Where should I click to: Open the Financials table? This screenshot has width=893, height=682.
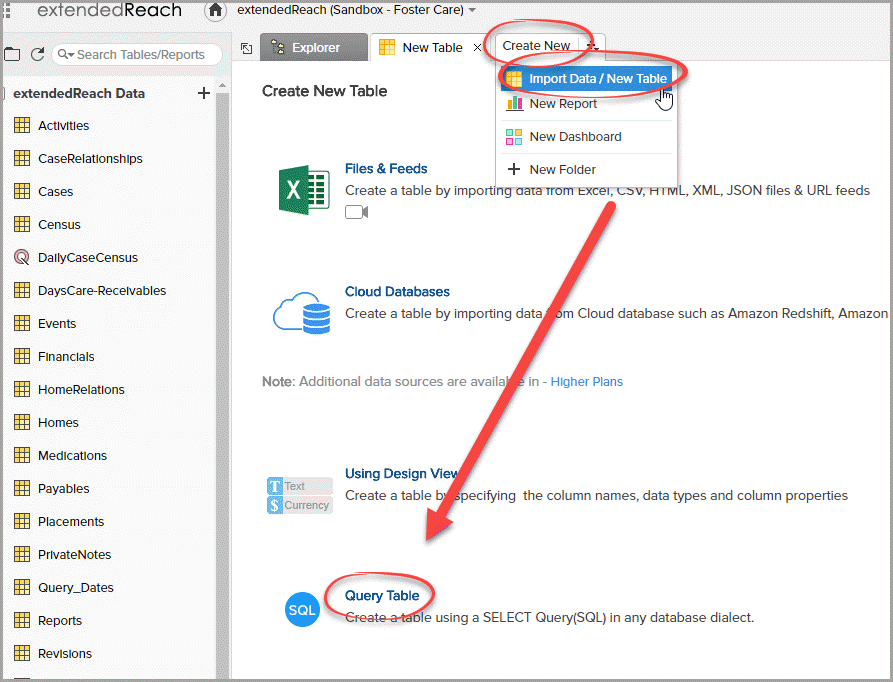tap(66, 356)
